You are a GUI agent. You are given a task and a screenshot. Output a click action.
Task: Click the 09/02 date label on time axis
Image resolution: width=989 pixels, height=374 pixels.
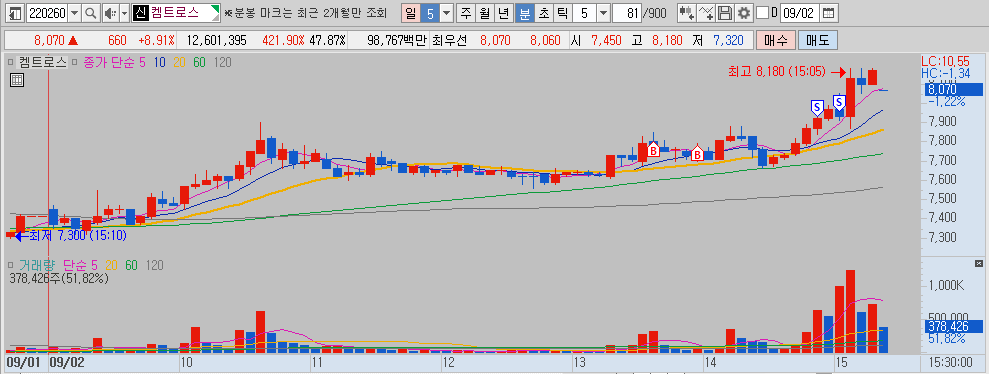click(x=67, y=363)
